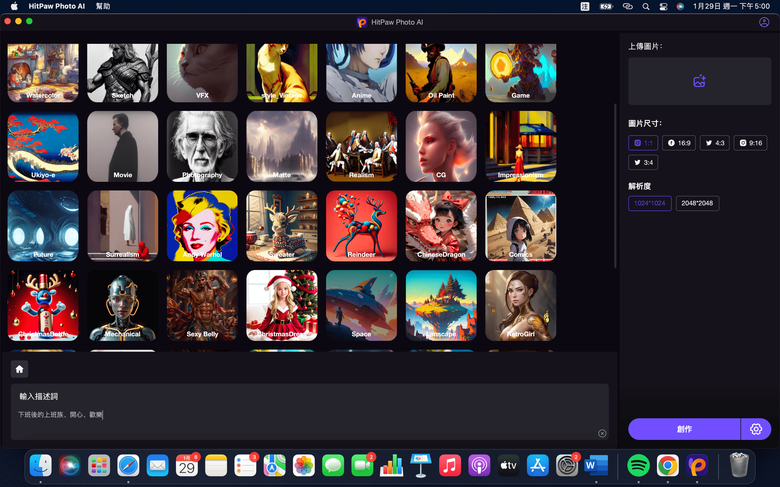Open Spotify from the Dock

[638, 466]
